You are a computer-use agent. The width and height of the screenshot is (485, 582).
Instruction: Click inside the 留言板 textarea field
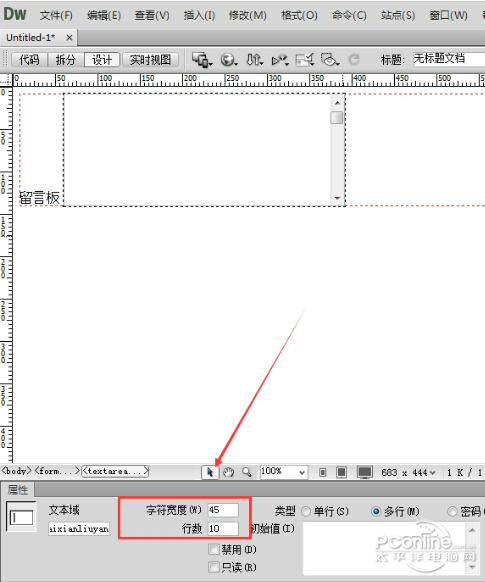point(197,150)
